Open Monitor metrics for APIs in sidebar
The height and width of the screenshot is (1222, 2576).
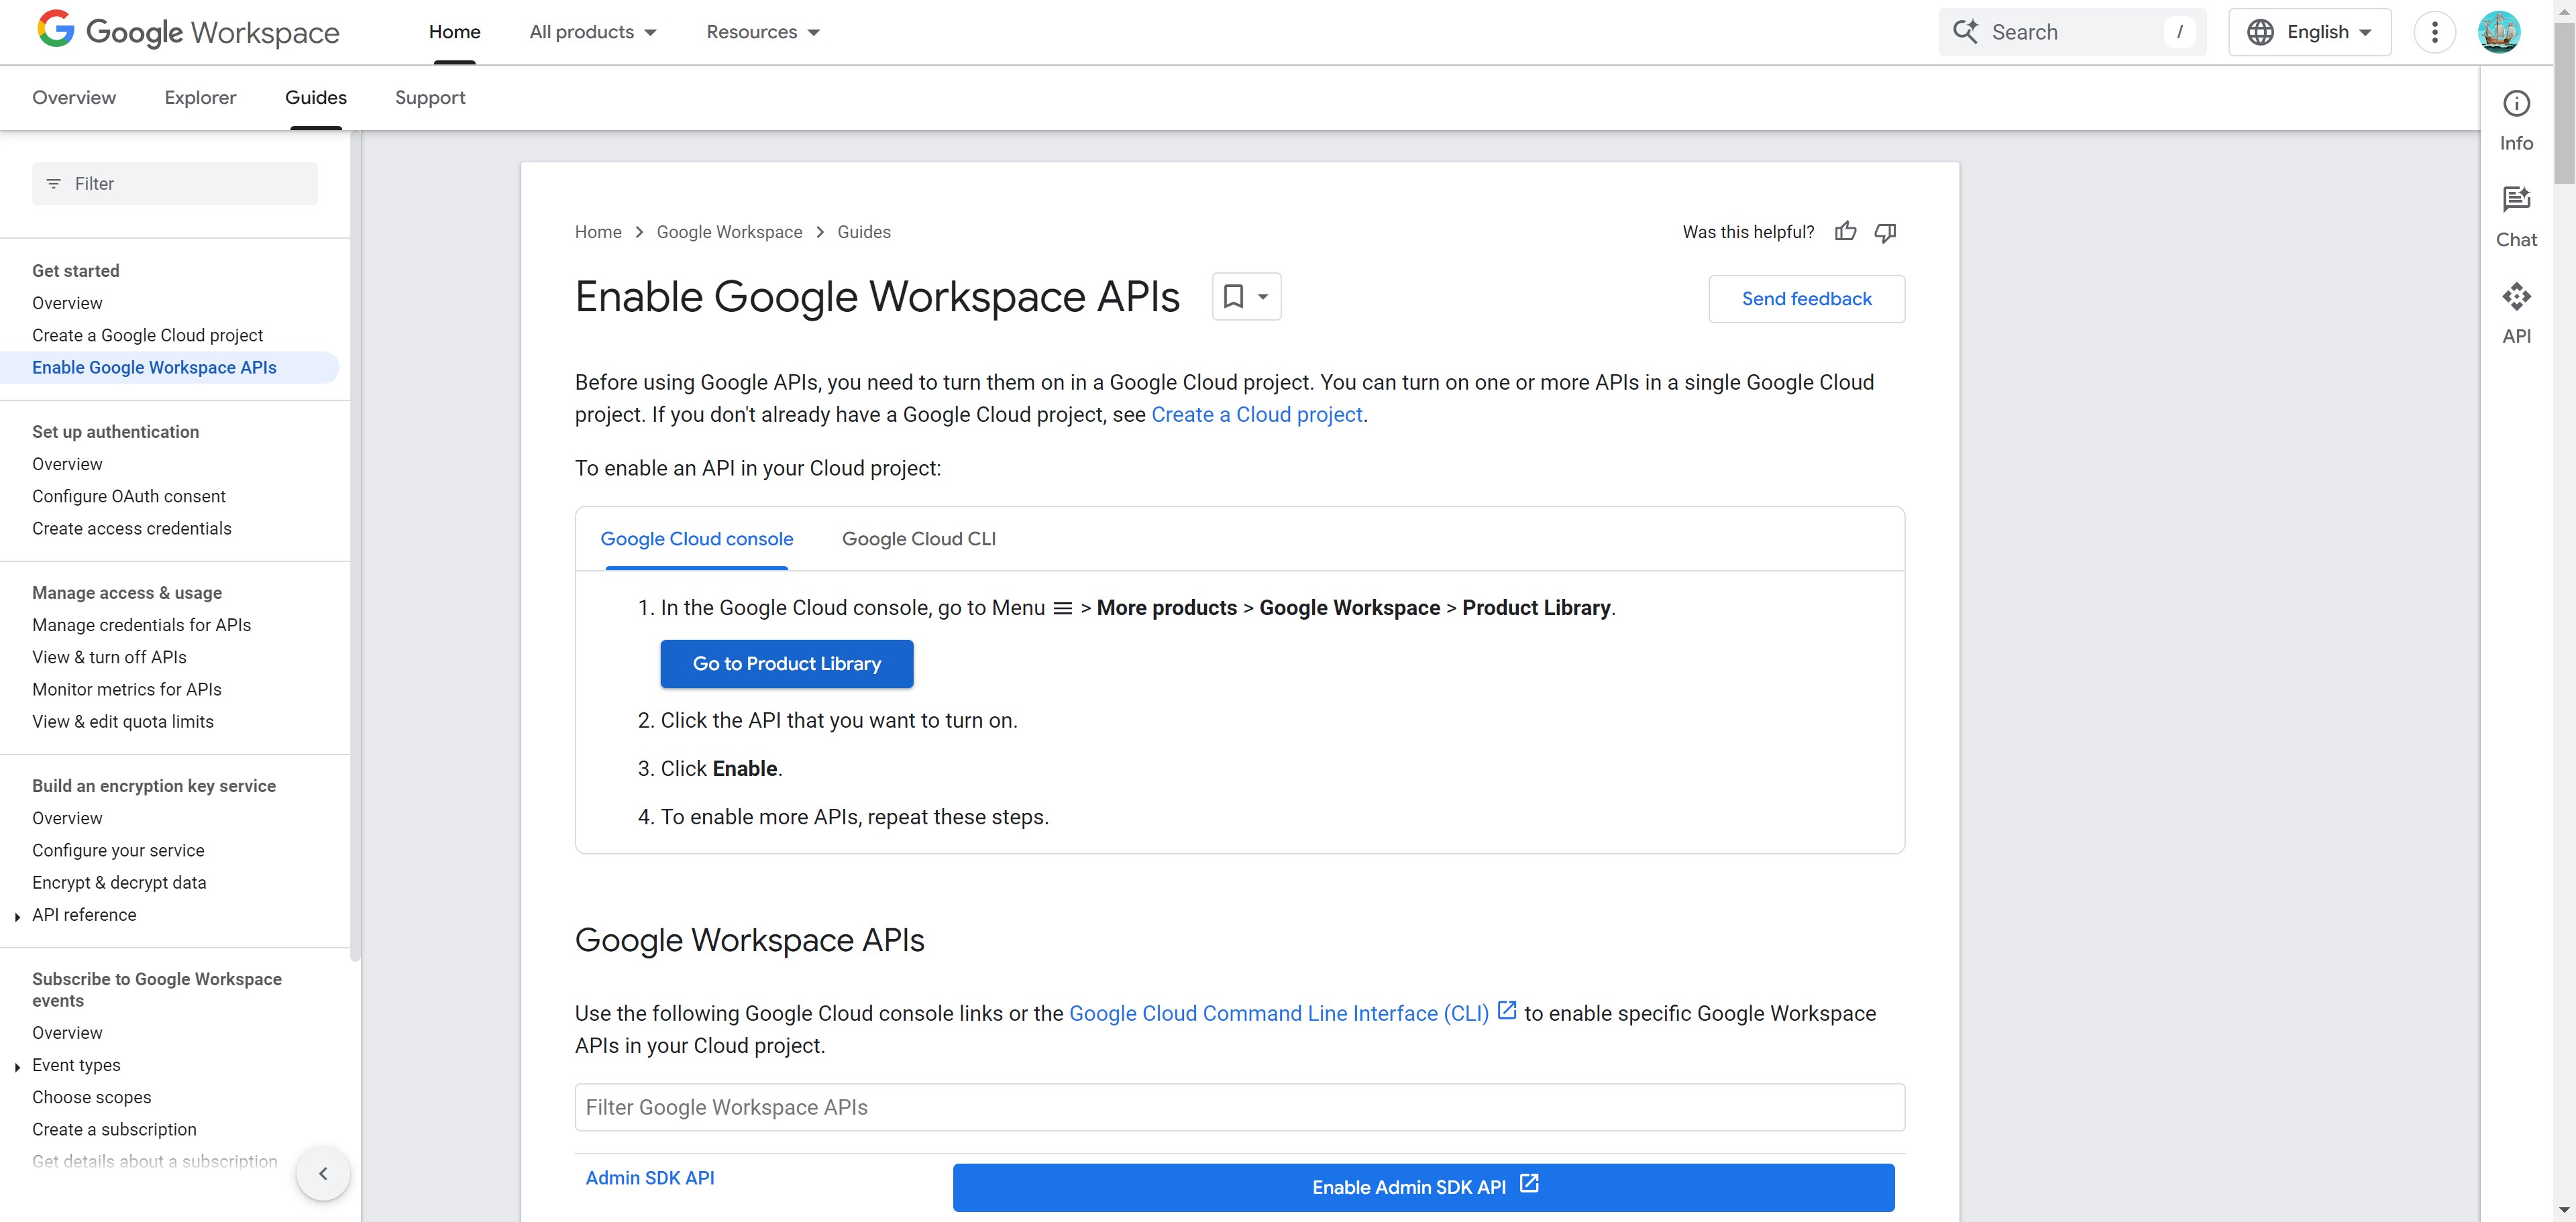127,689
